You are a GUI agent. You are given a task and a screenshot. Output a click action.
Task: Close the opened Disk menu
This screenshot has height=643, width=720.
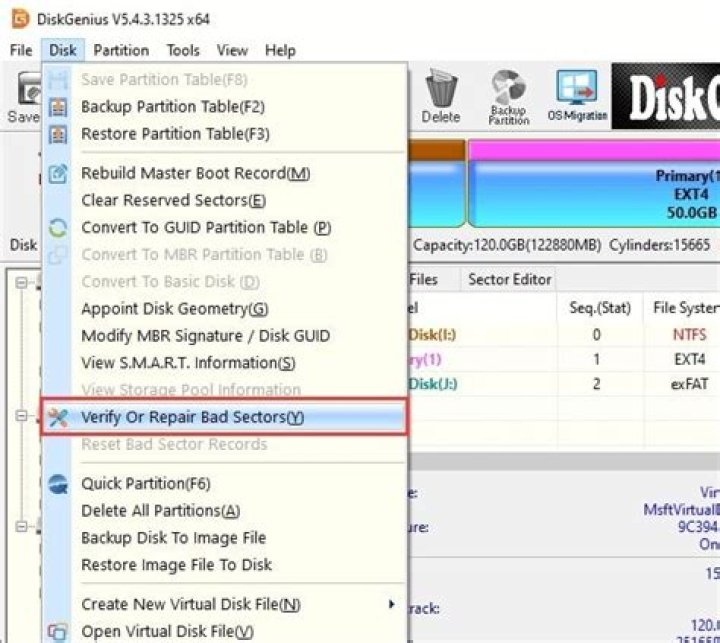pos(63,50)
